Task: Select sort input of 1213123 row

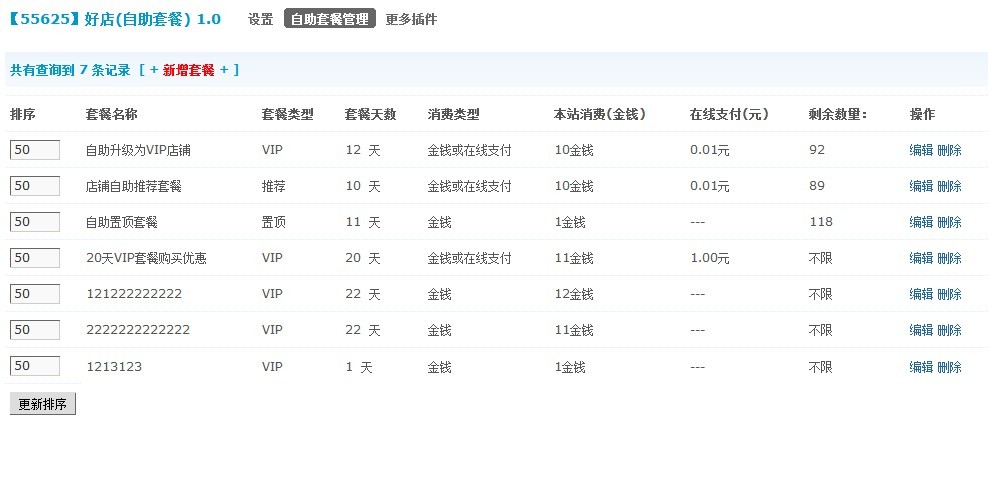Action: [35, 366]
